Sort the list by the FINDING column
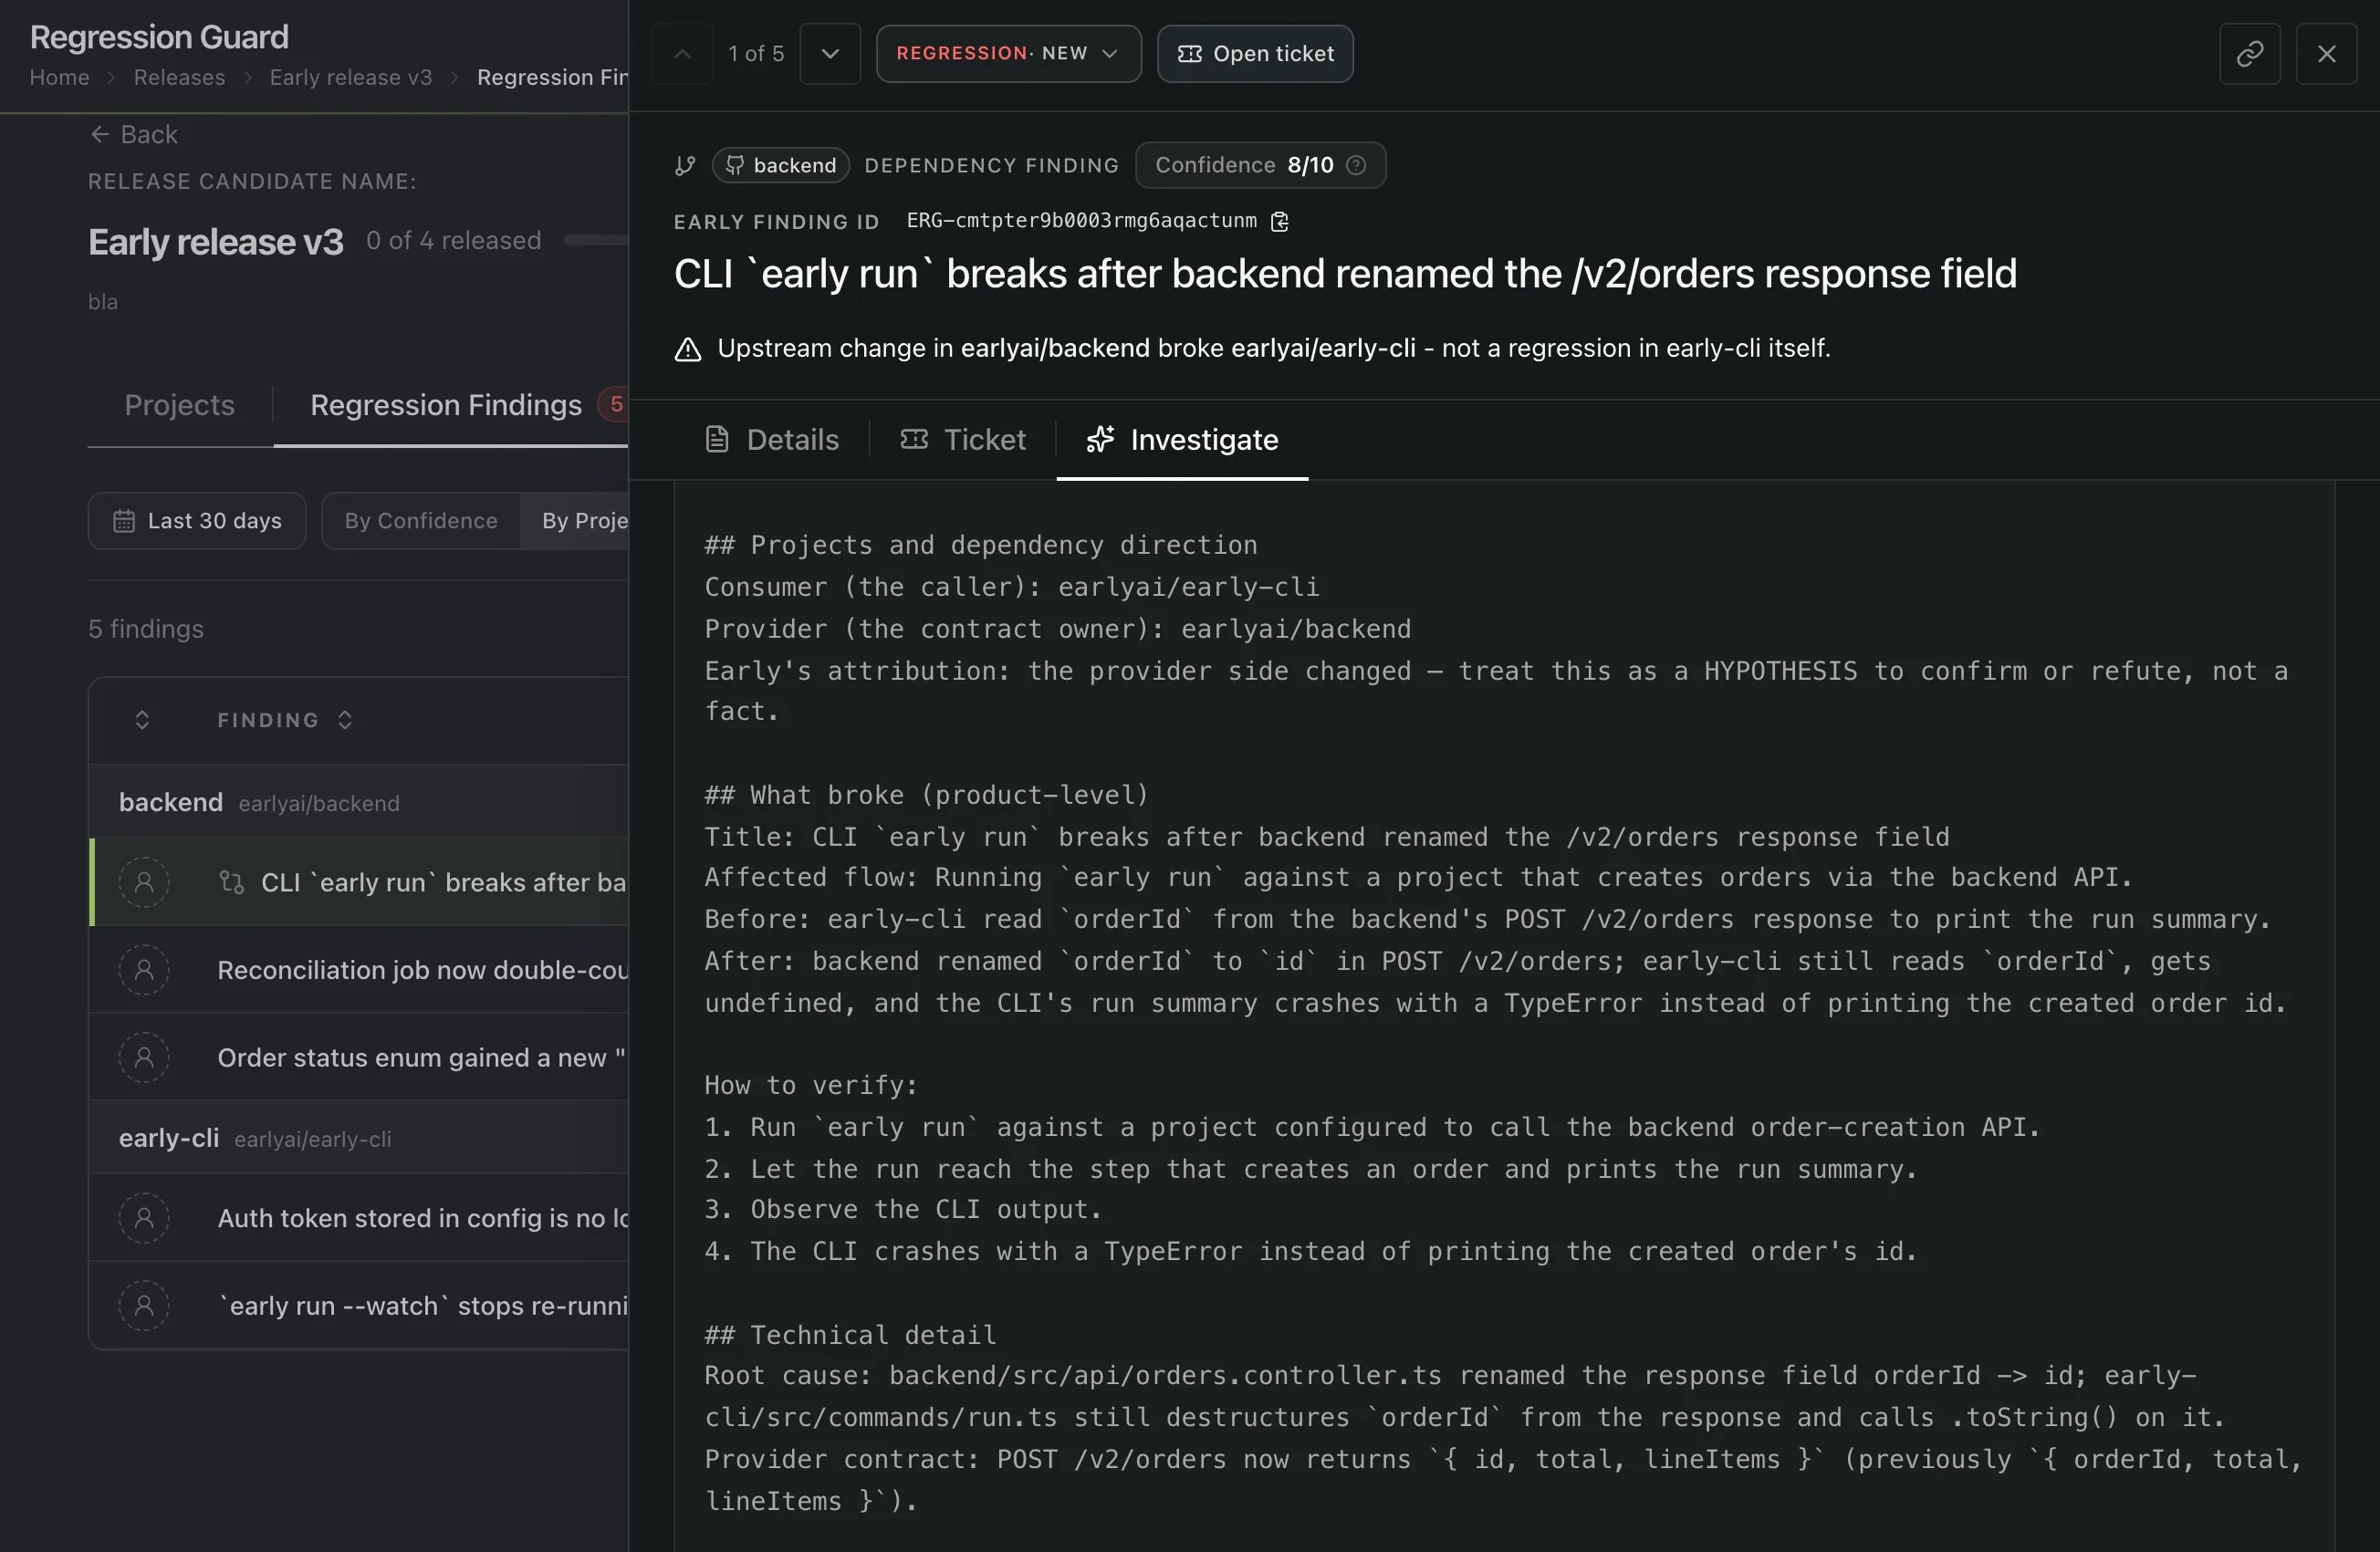 coord(285,720)
